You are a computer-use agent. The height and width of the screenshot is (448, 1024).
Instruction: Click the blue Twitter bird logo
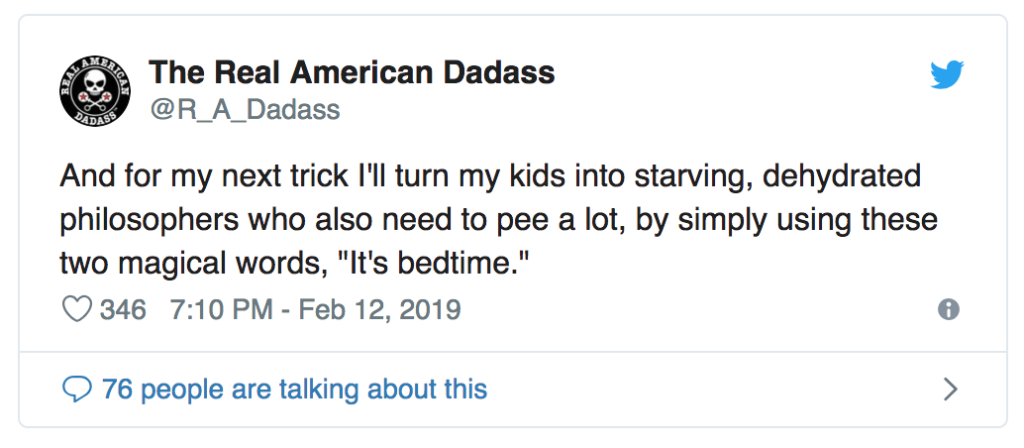coord(947,74)
